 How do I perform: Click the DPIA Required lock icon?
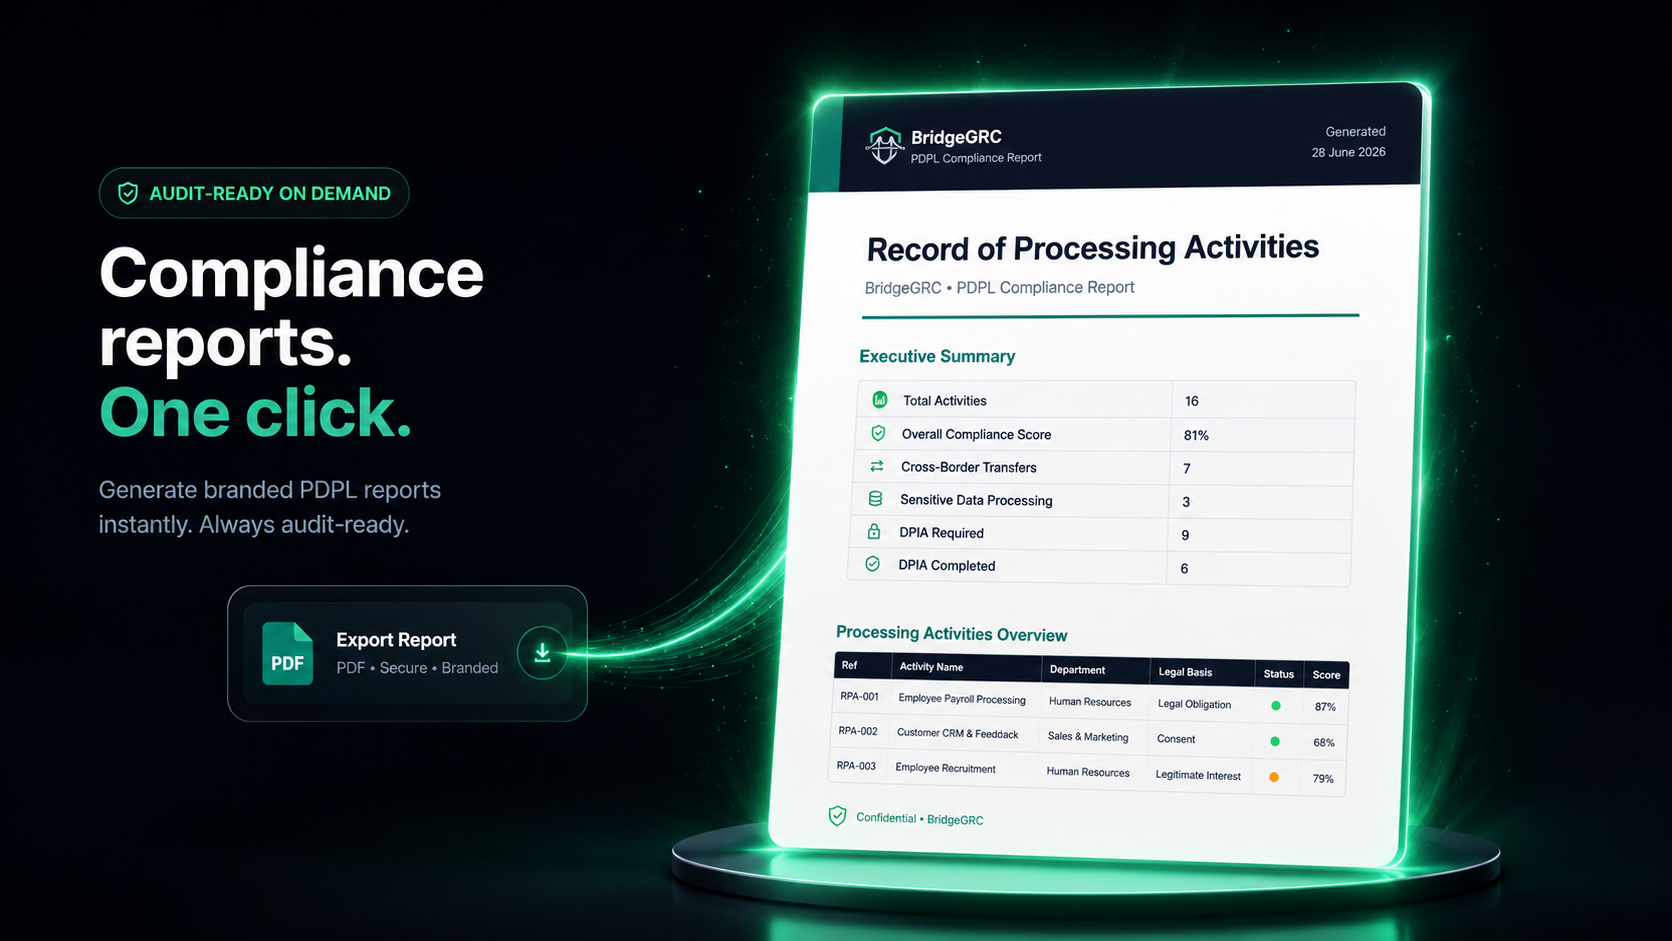click(874, 531)
